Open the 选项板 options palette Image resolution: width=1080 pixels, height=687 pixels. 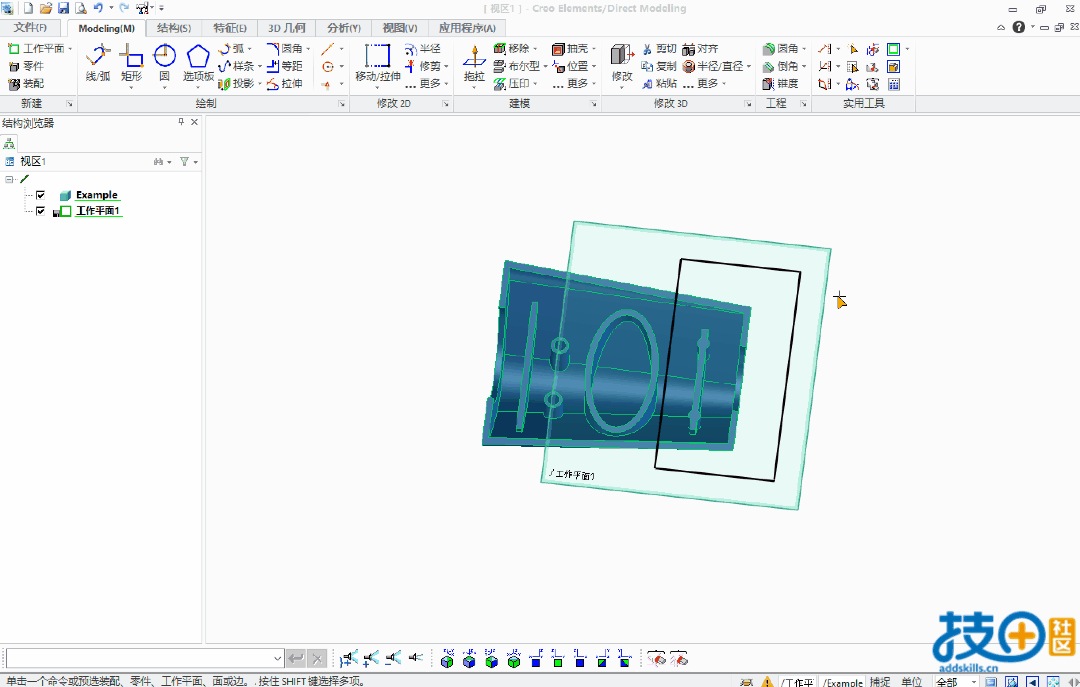tap(198, 64)
